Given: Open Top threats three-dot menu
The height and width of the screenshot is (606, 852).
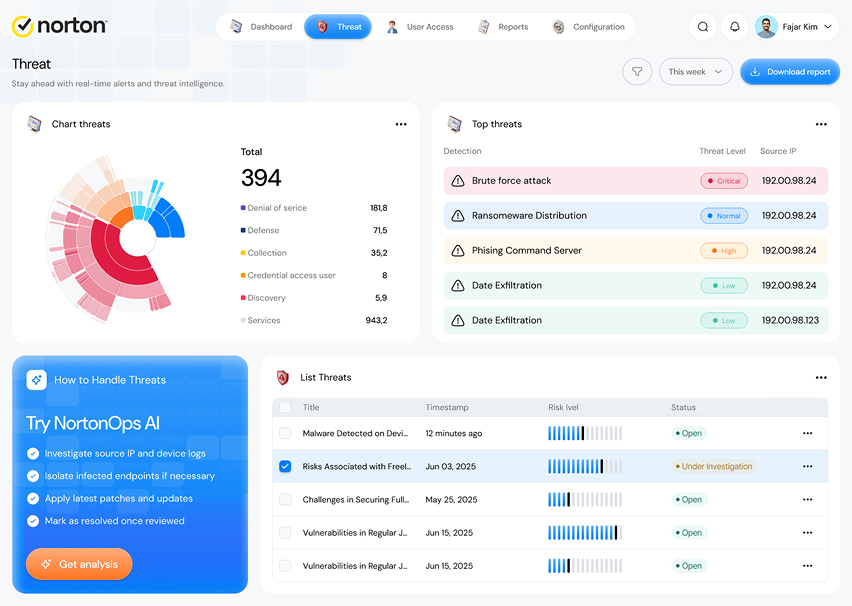Looking at the screenshot, I should 821,124.
